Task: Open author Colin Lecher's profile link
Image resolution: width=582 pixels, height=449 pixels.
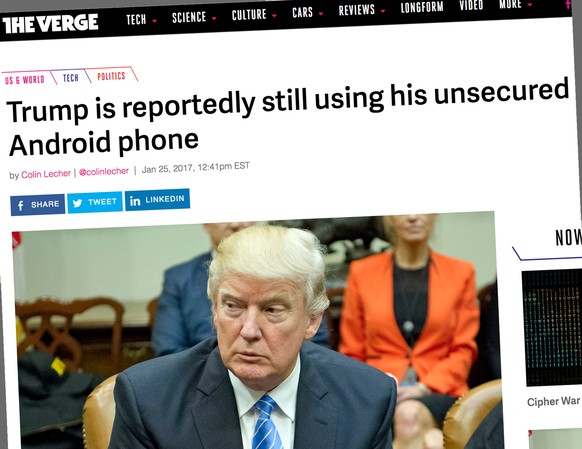Action: point(46,174)
